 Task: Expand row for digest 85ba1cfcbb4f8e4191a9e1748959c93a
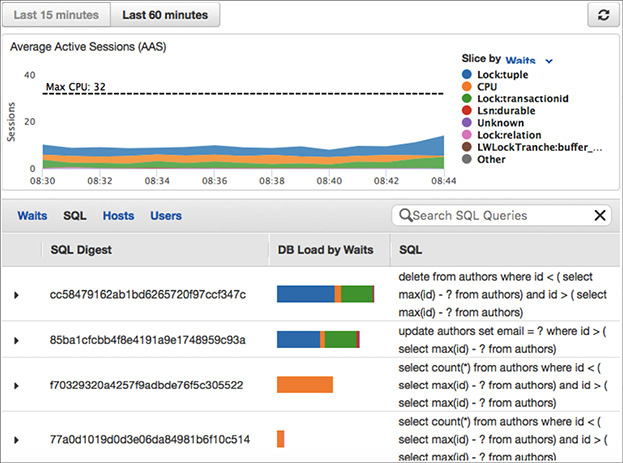(x=16, y=340)
